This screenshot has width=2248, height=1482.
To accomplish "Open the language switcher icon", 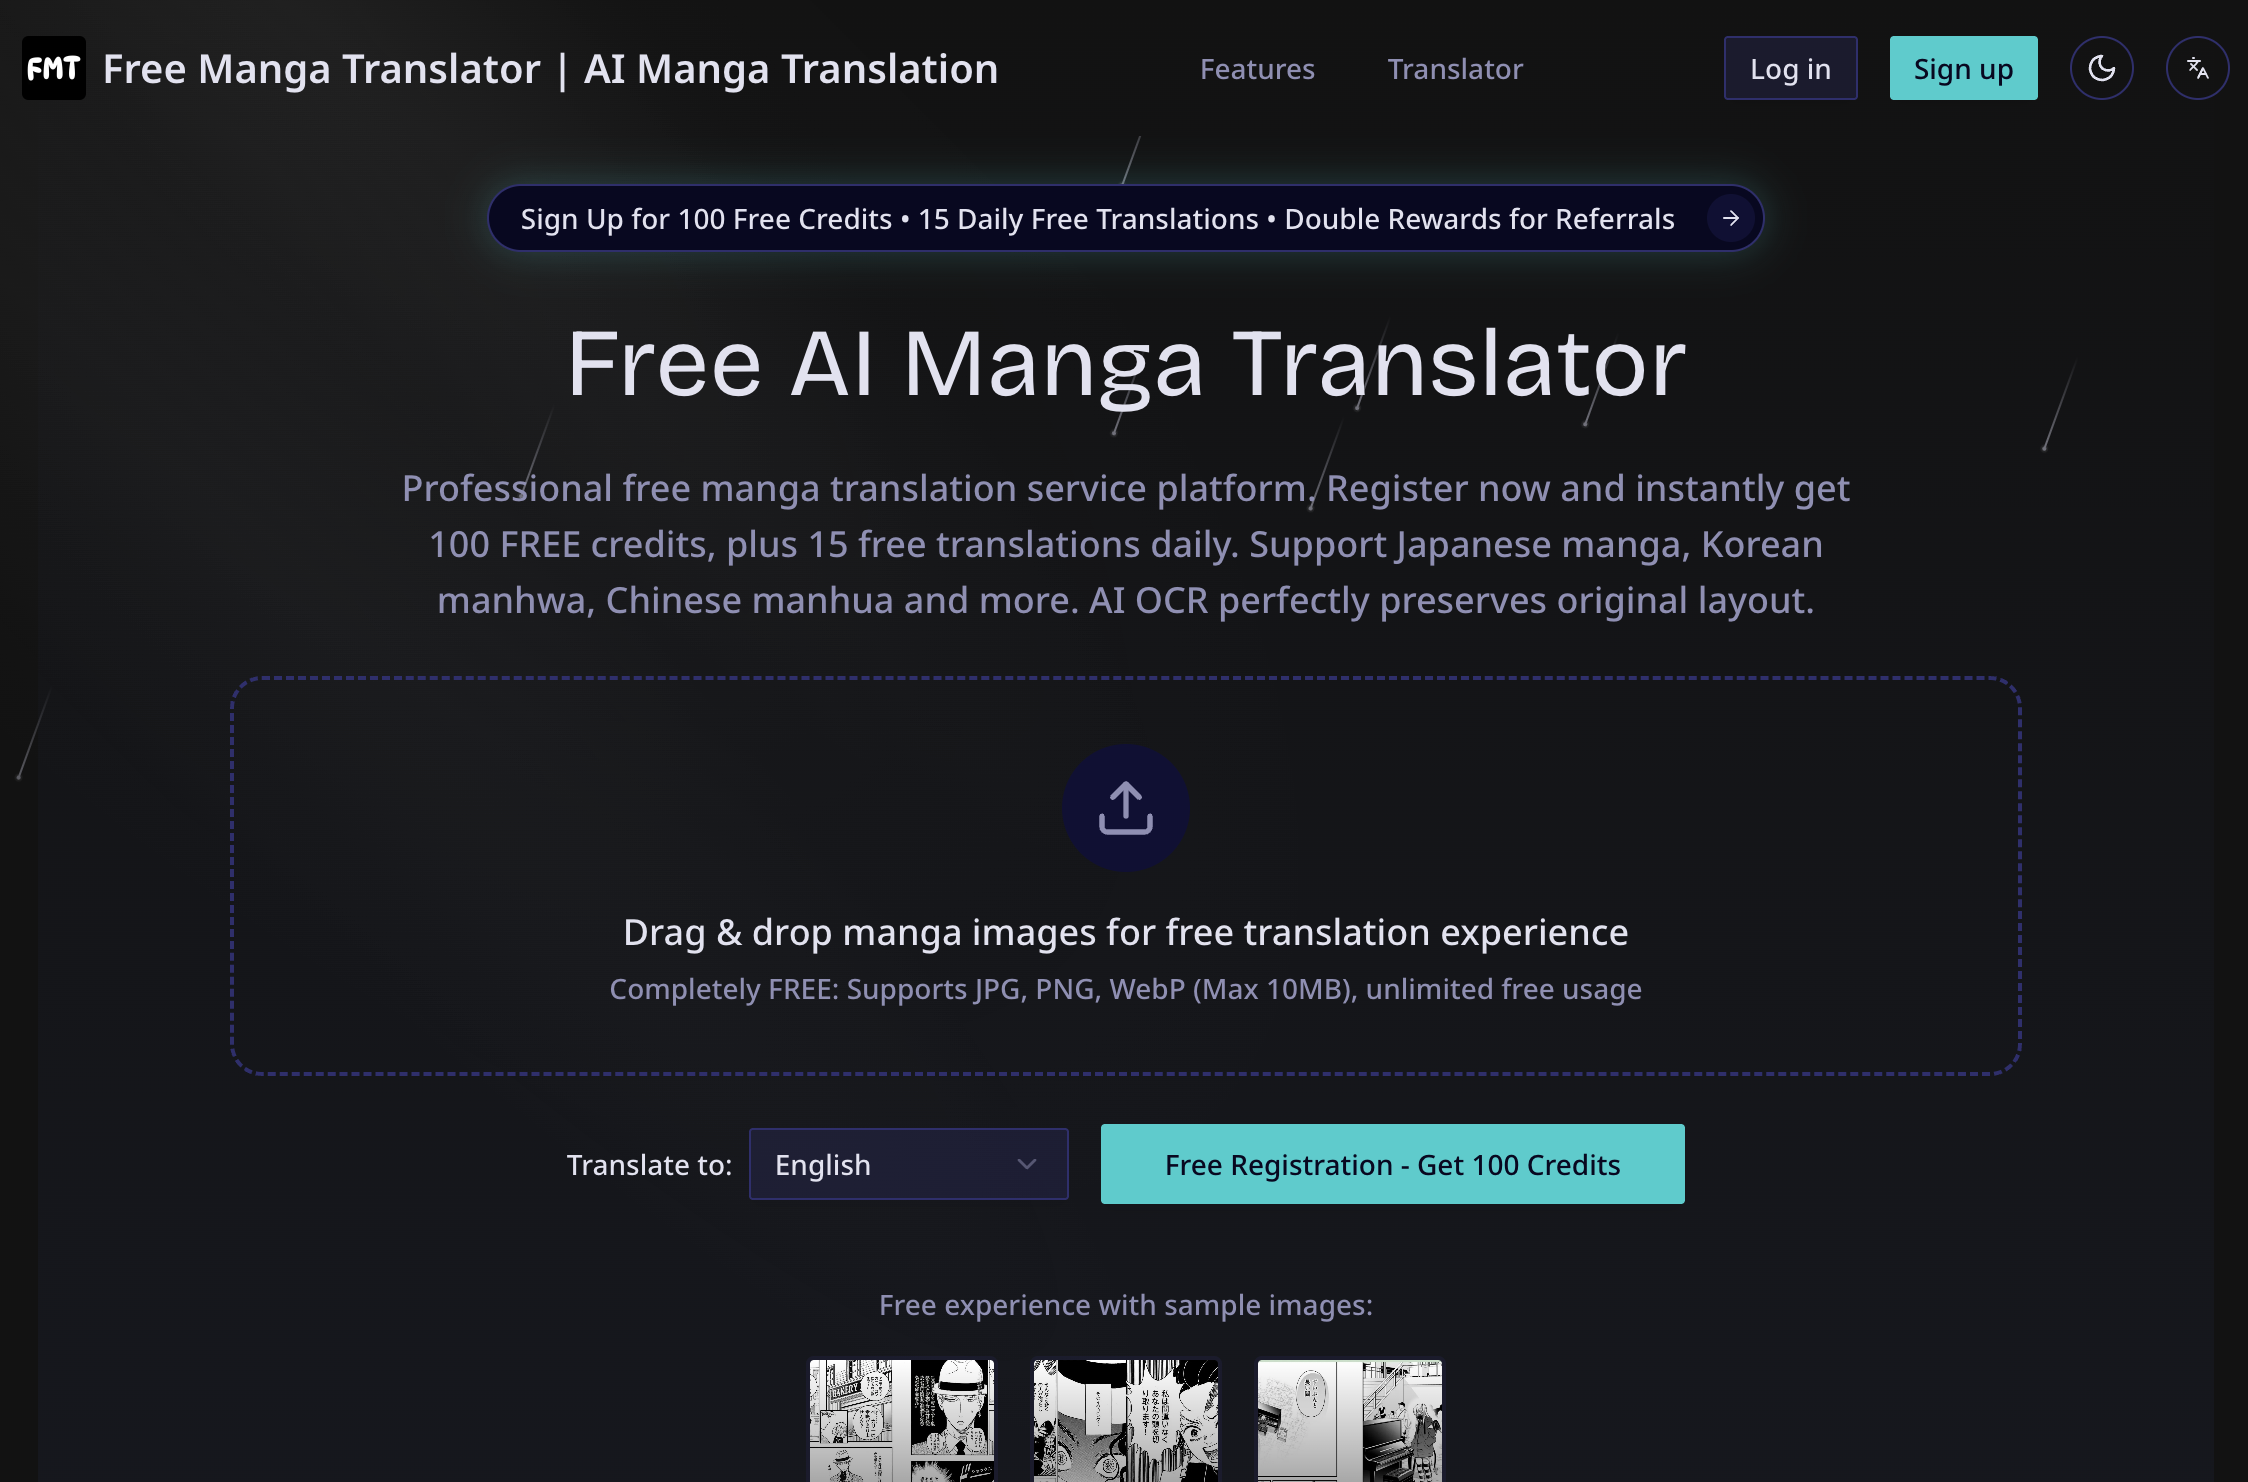I will (2197, 68).
